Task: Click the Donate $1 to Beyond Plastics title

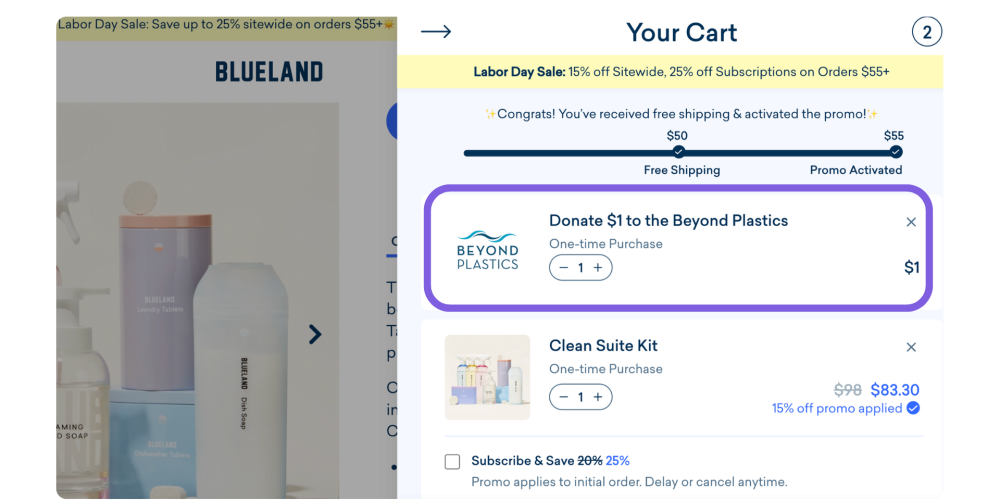Action: pyautogui.click(x=668, y=220)
